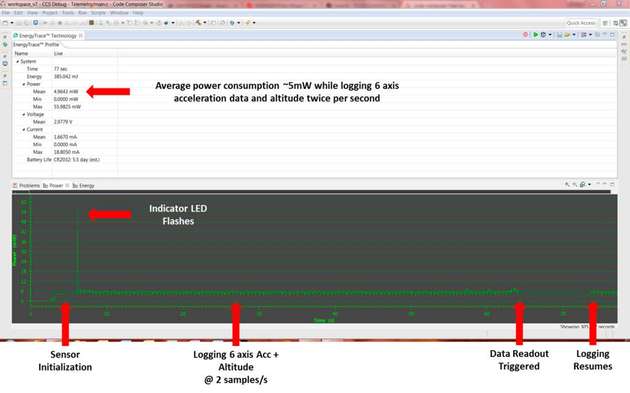Screen dimensions: 630x393
Task: Click the debug bug toolbar icon
Action: tap(166, 23)
